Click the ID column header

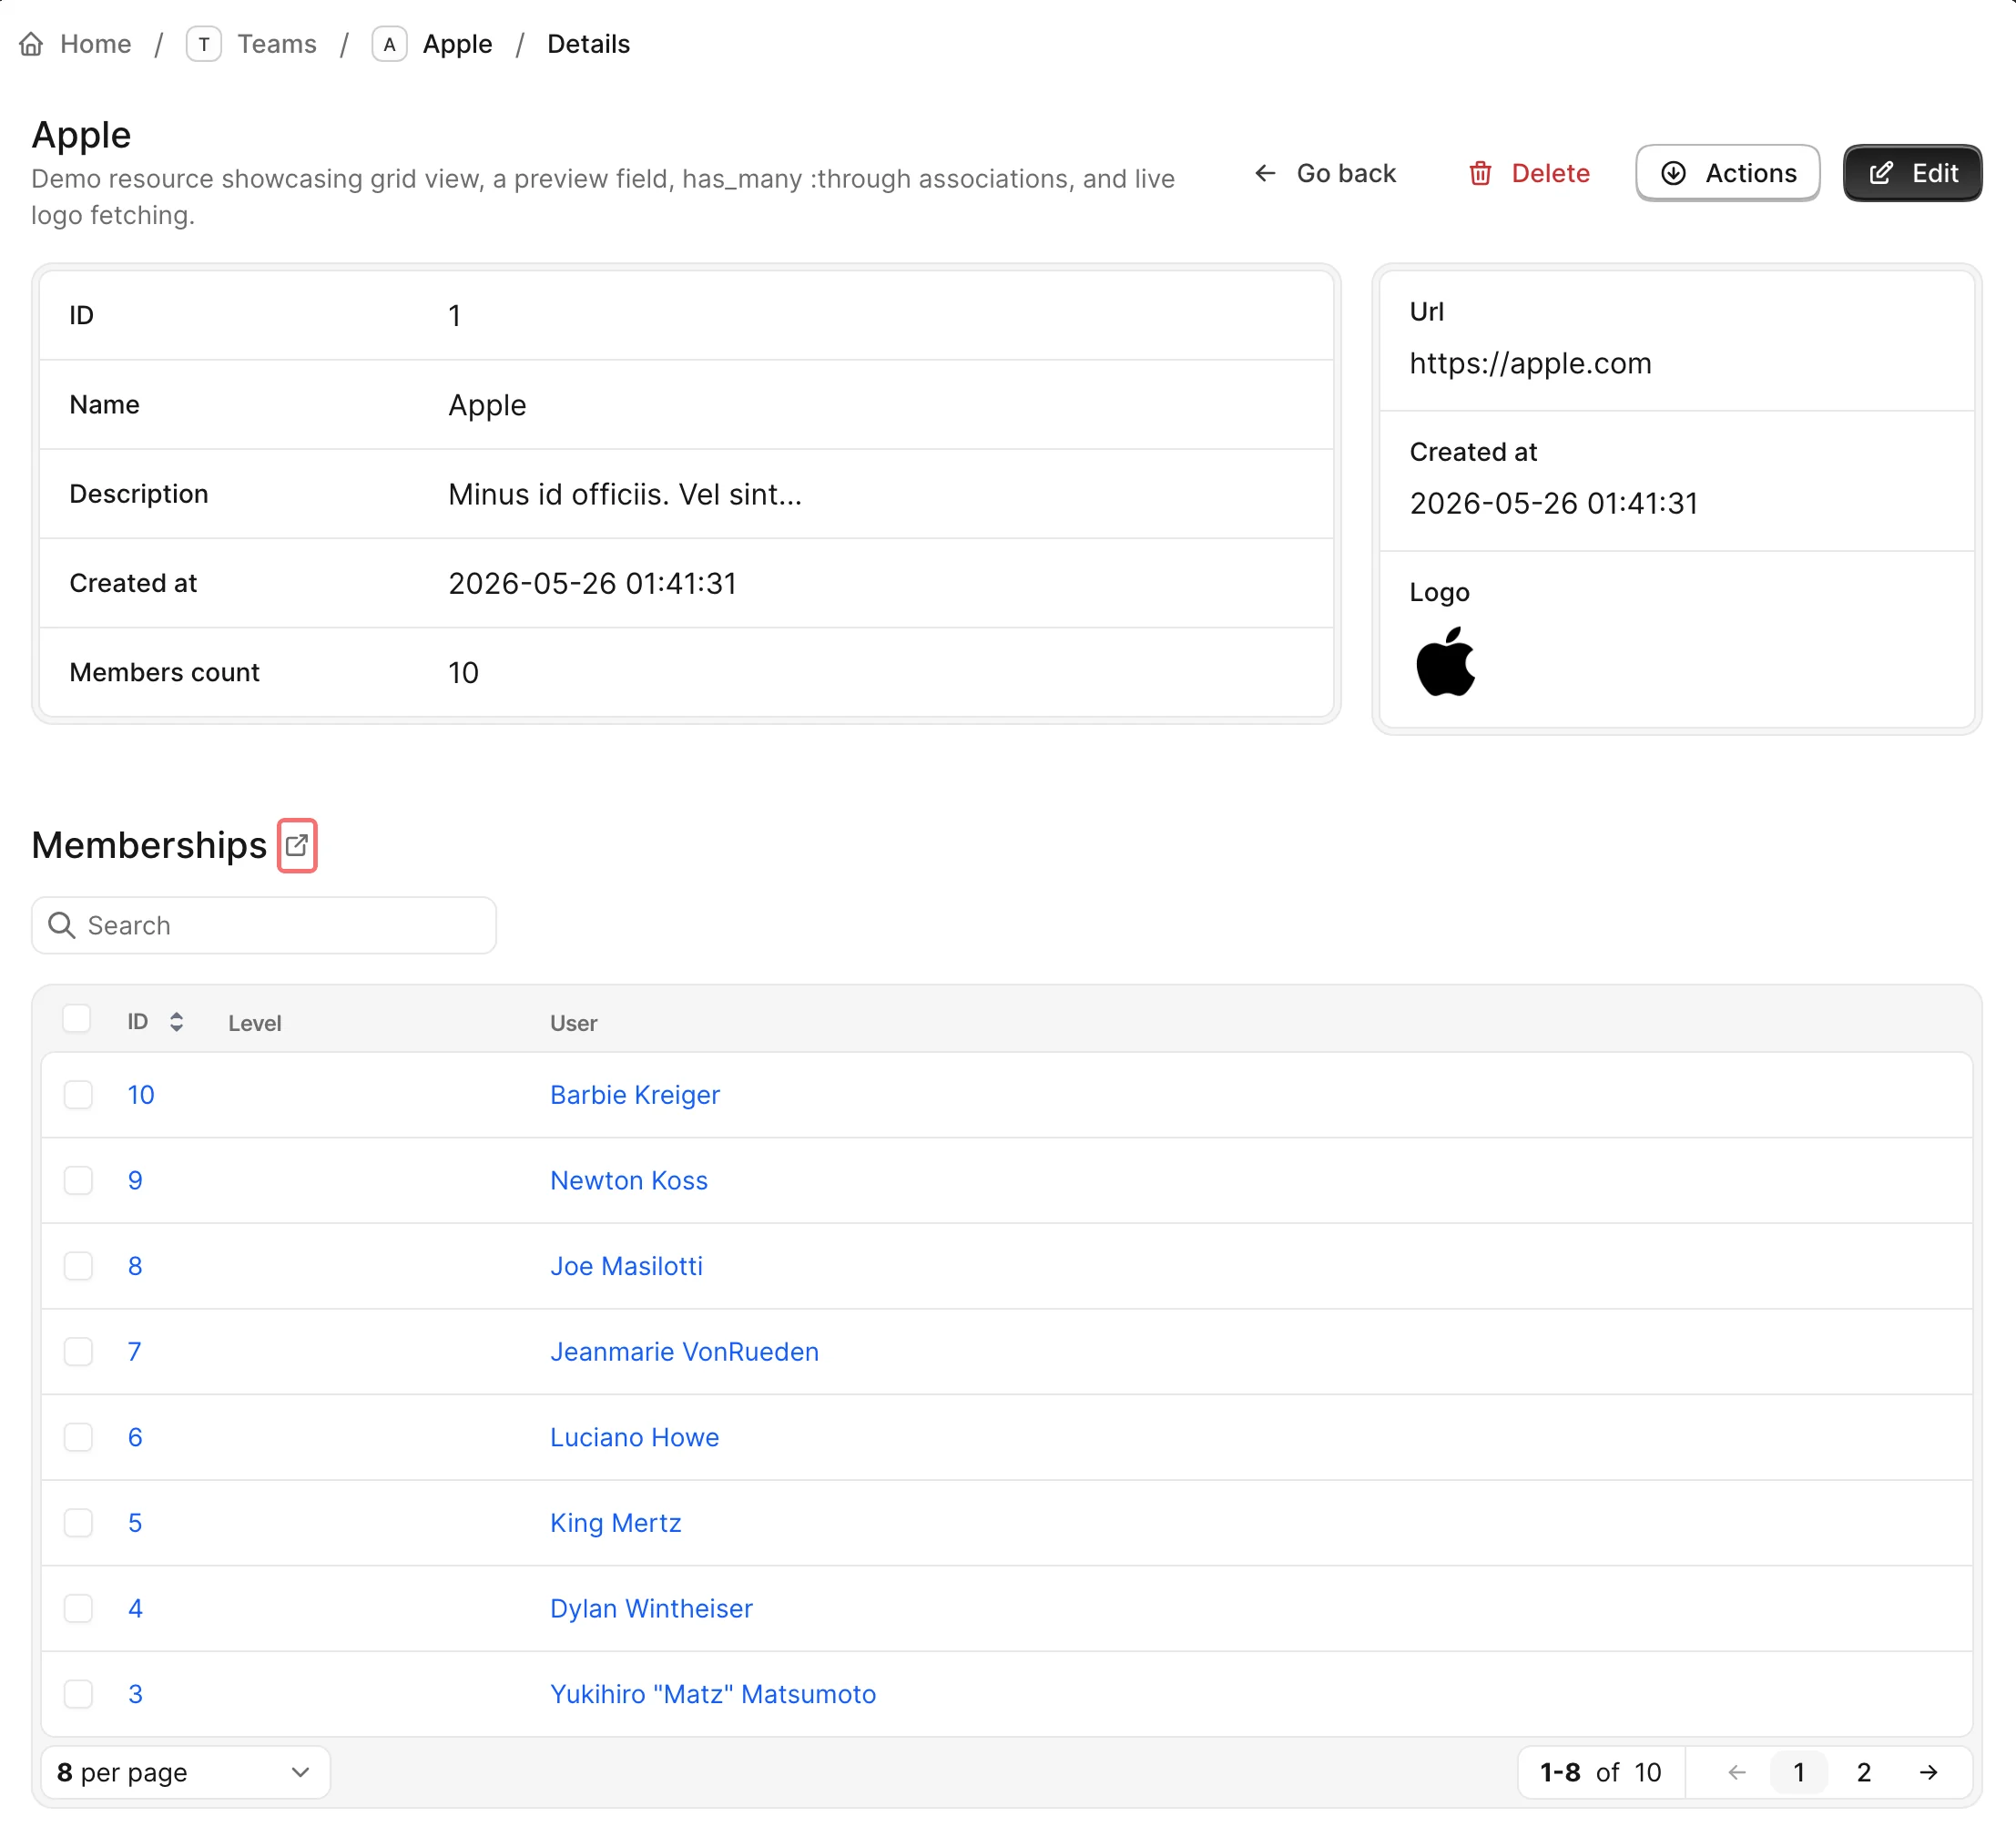point(138,1022)
